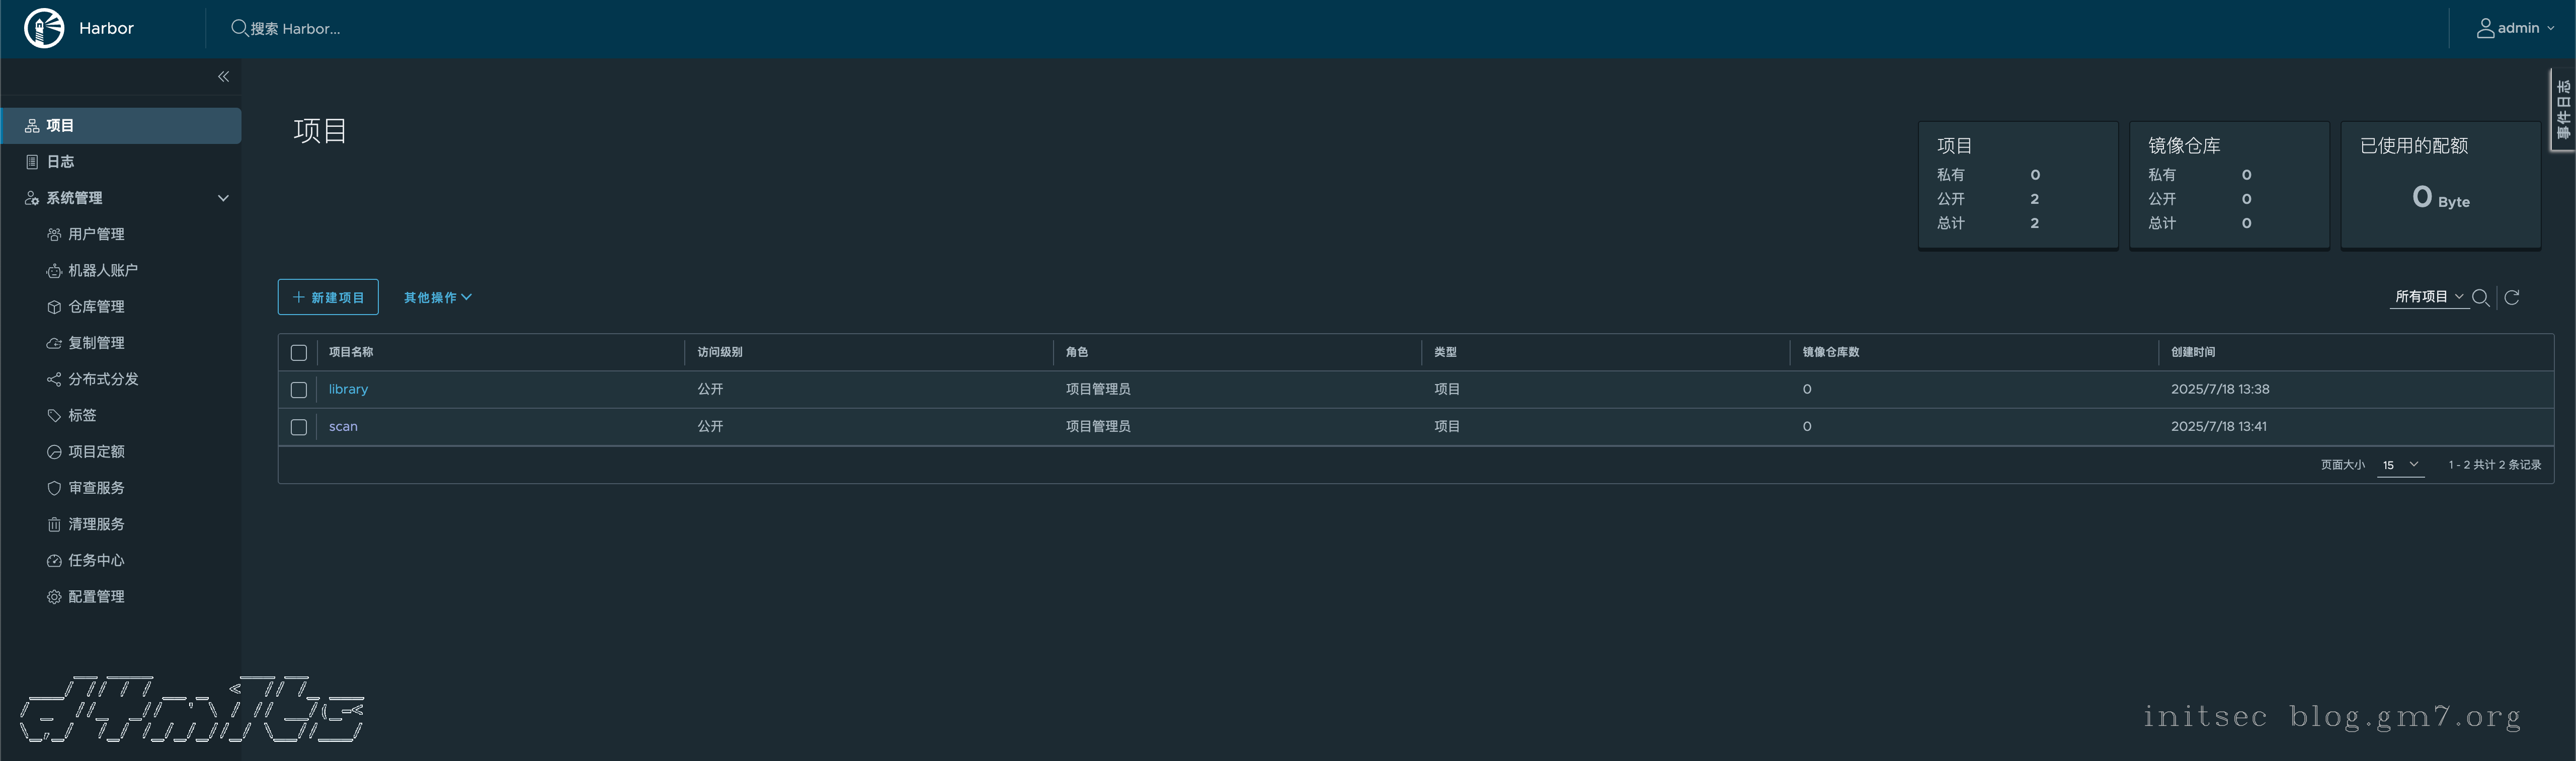Go to Logs (日志) in sidebar

pyautogui.click(x=60, y=162)
